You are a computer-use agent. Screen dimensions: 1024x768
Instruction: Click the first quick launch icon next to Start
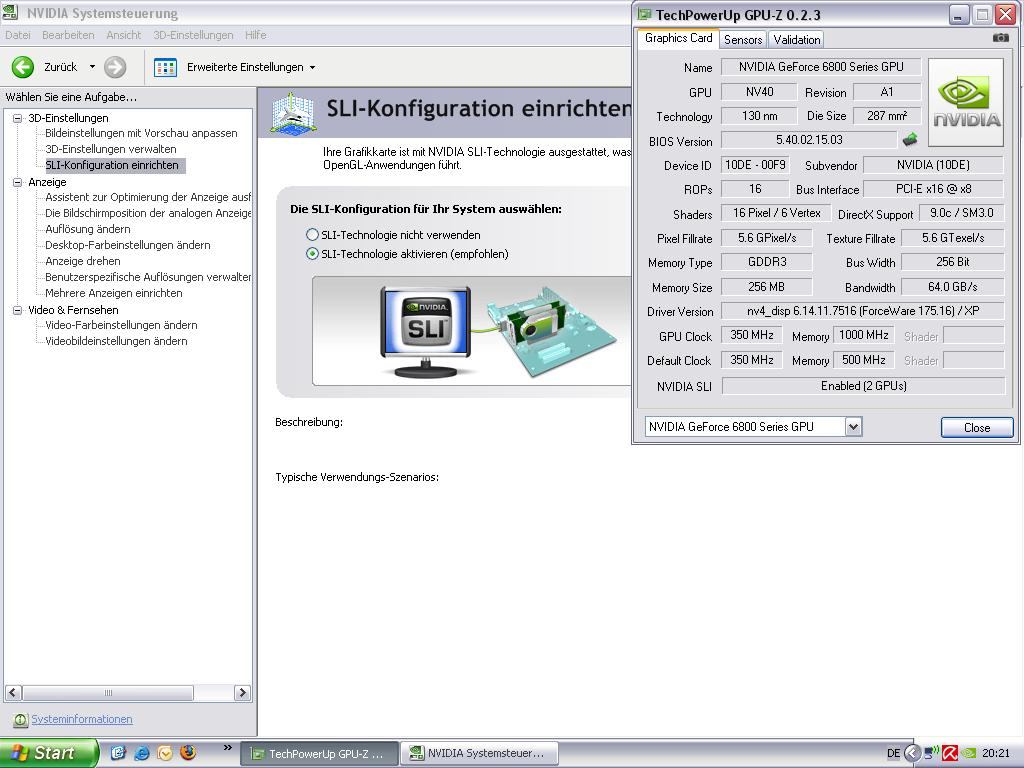[x=118, y=753]
